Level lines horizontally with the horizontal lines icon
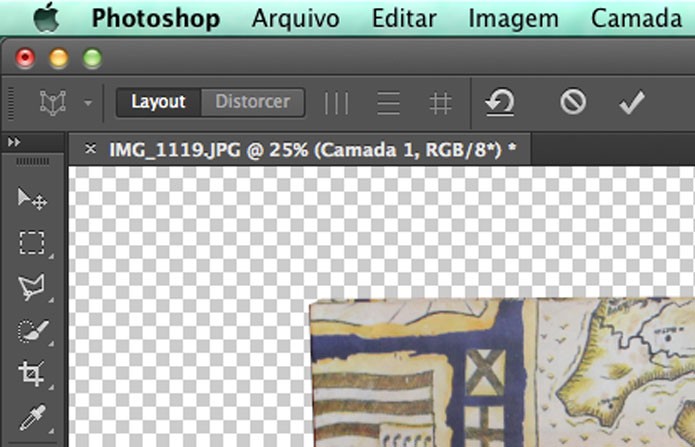Viewport: 695px width, 447px height. click(389, 103)
